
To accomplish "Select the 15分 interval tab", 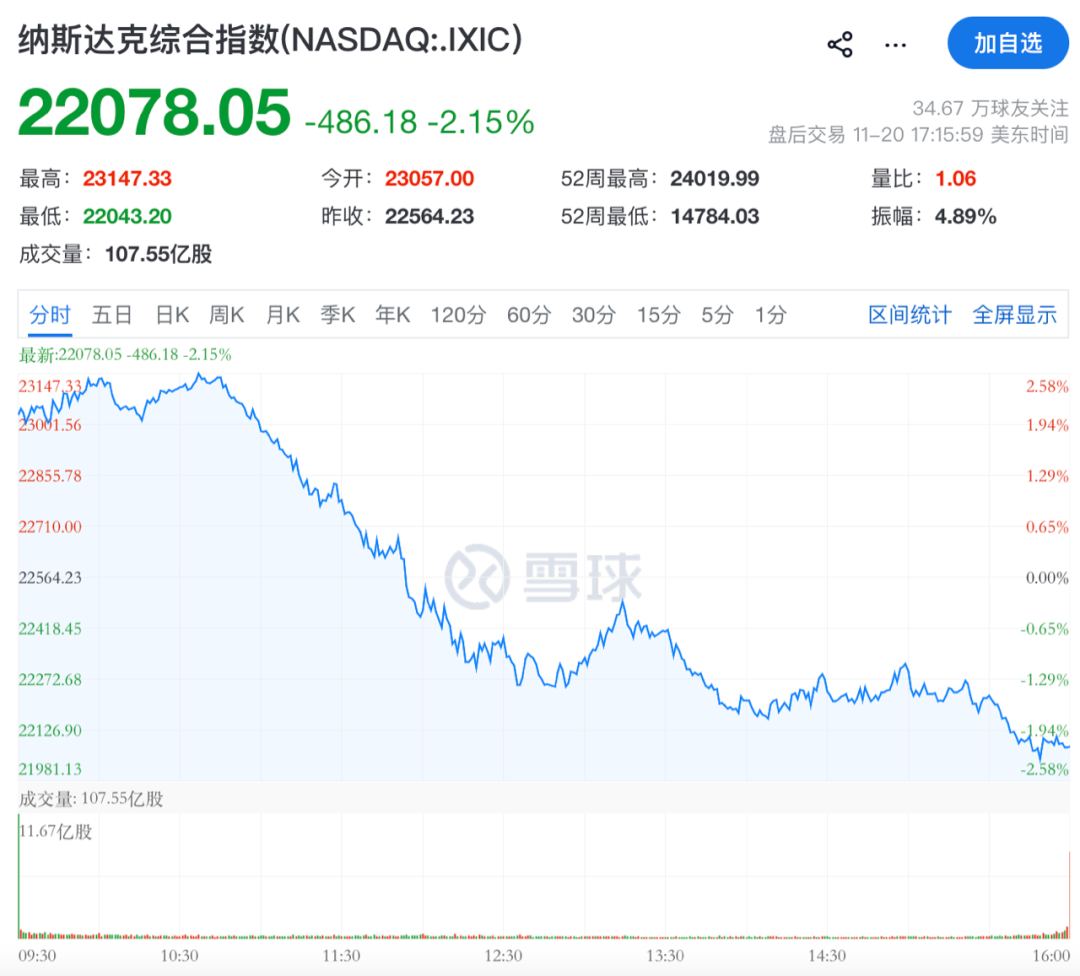I will pyautogui.click(x=658, y=315).
